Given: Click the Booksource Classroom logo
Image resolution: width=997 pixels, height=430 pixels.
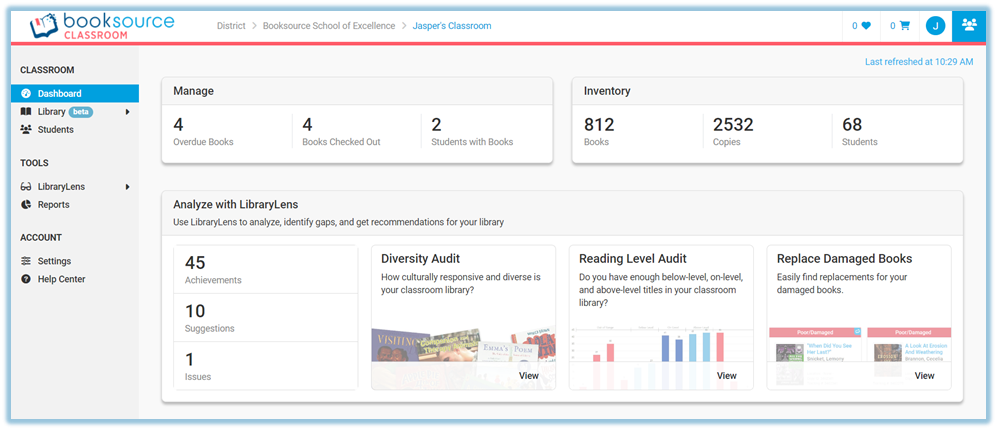Looking at the screenshot, I should 102,26.
